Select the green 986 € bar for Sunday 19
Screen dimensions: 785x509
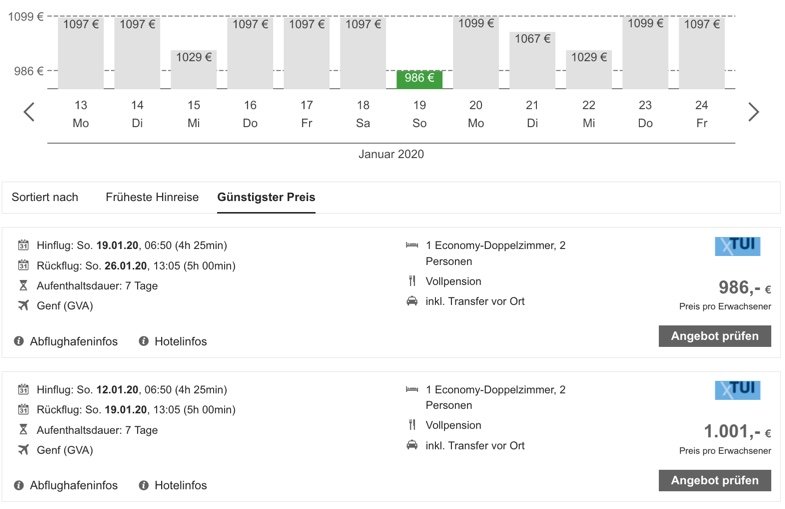pos(419,79)
